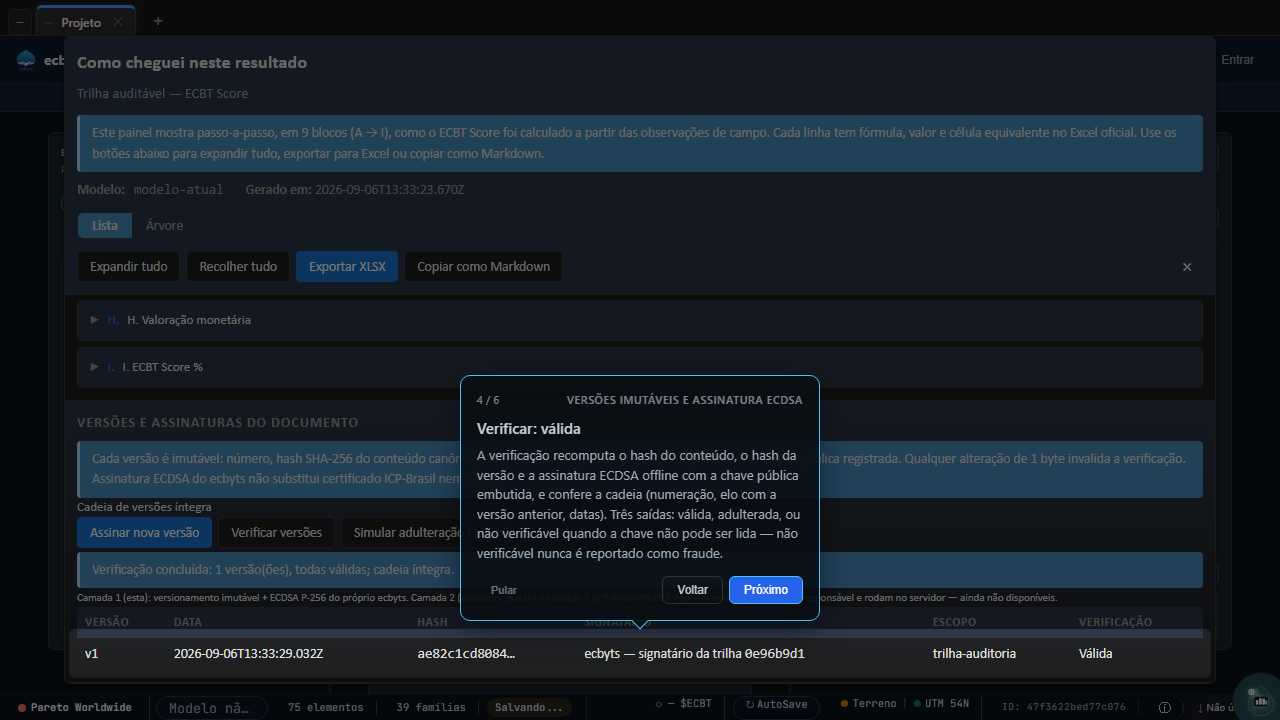Screen dimensions: 1280x720
Task: Click the $ECBT indicator in the status bar
Action: pos(683,704)
